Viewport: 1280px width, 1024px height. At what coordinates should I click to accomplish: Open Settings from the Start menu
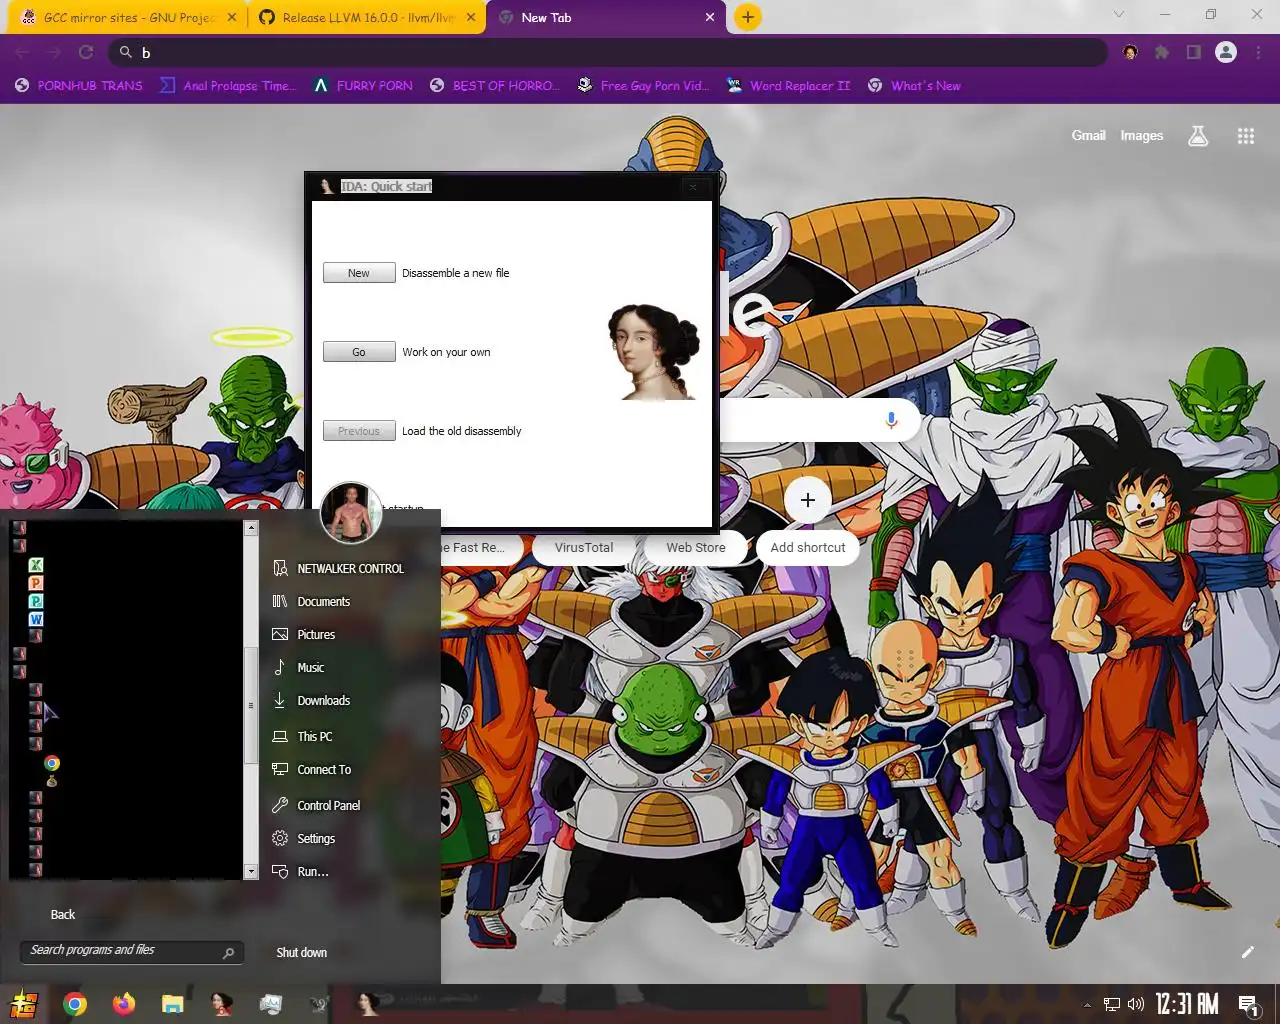303,838
